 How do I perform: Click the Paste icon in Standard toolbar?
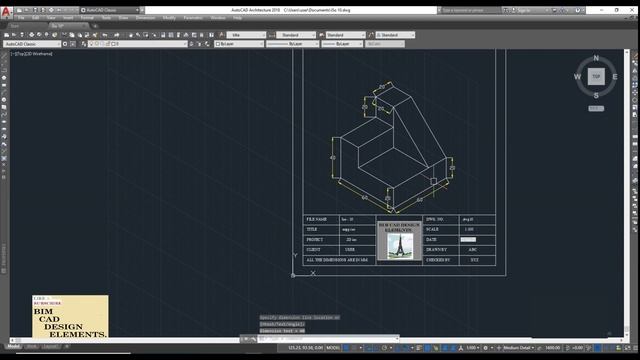pyautogui.click(x=80, y=35)
